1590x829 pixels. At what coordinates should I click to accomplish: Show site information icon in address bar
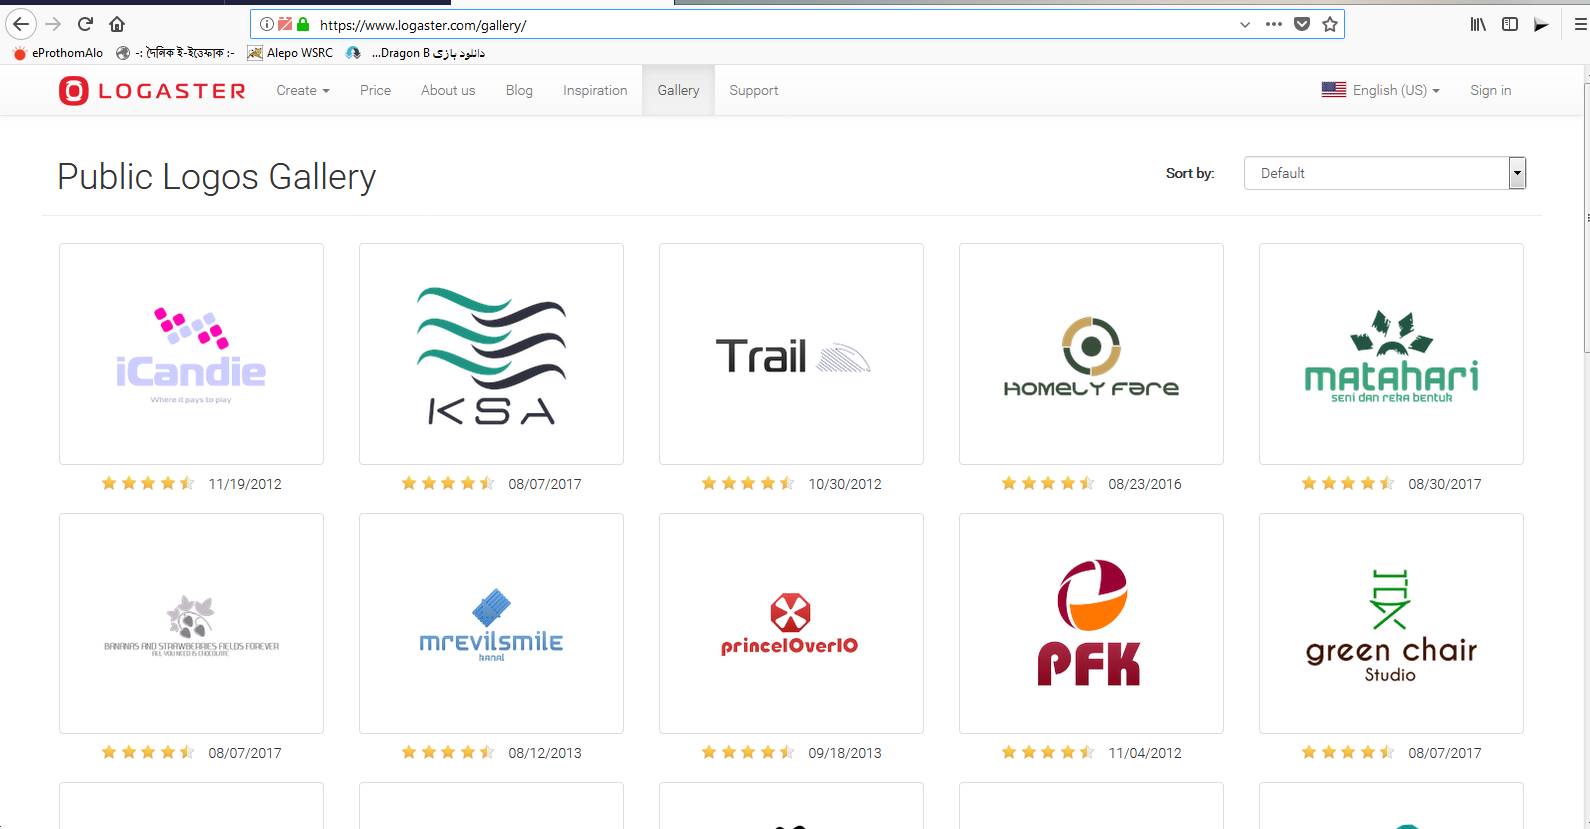(x=267, y=24)
